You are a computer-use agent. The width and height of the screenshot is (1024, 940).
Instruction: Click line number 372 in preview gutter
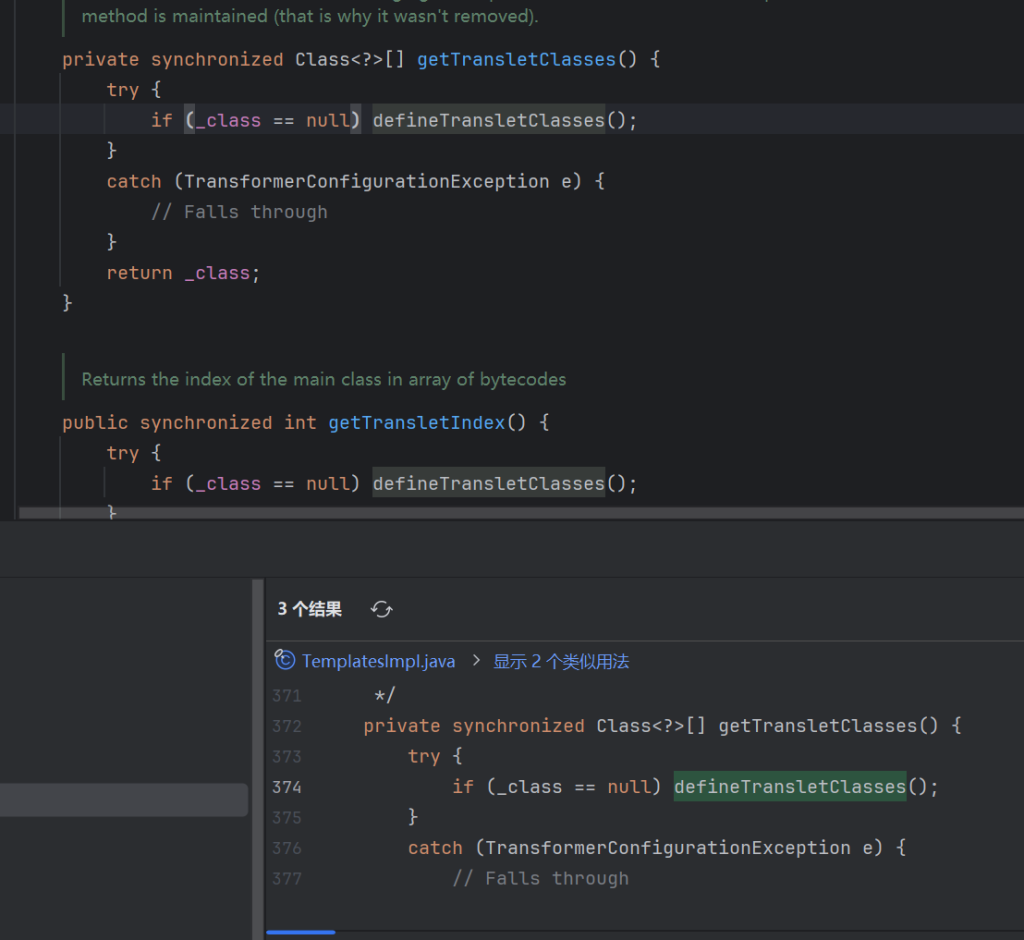pyautogui.click(x=286, y=726)
